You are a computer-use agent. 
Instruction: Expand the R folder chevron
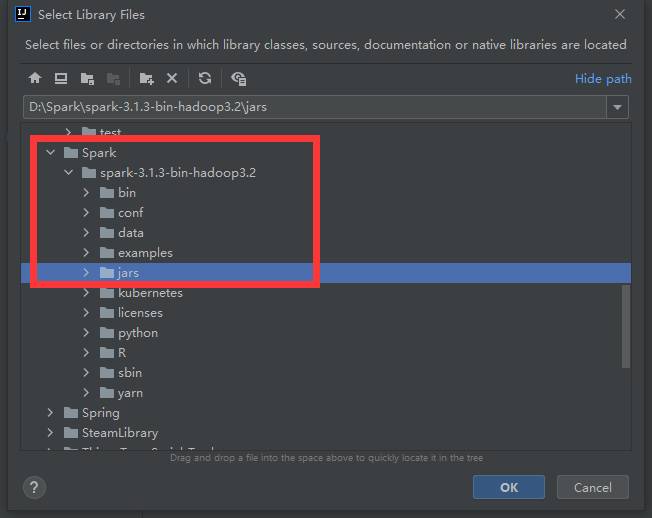86,353
